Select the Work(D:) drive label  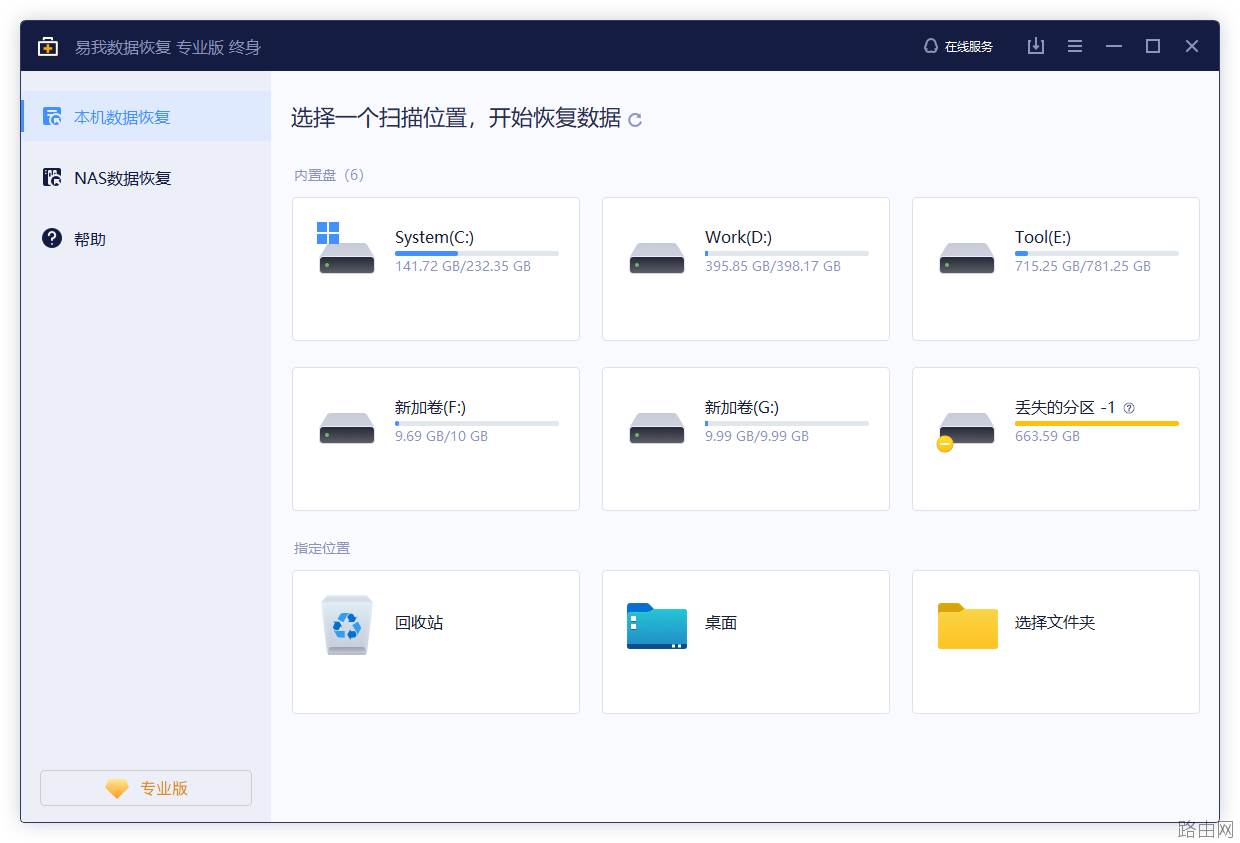[x=738, y=237]
